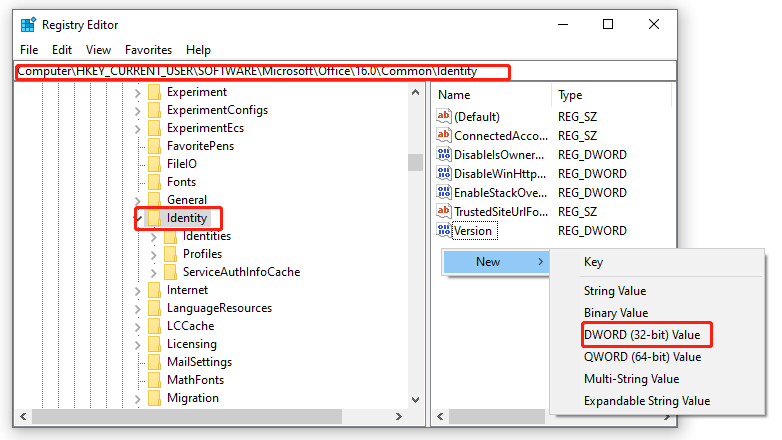Expand the Identities subkey
Viewport: 782px width, 440px height.
[x=154, y=236]
